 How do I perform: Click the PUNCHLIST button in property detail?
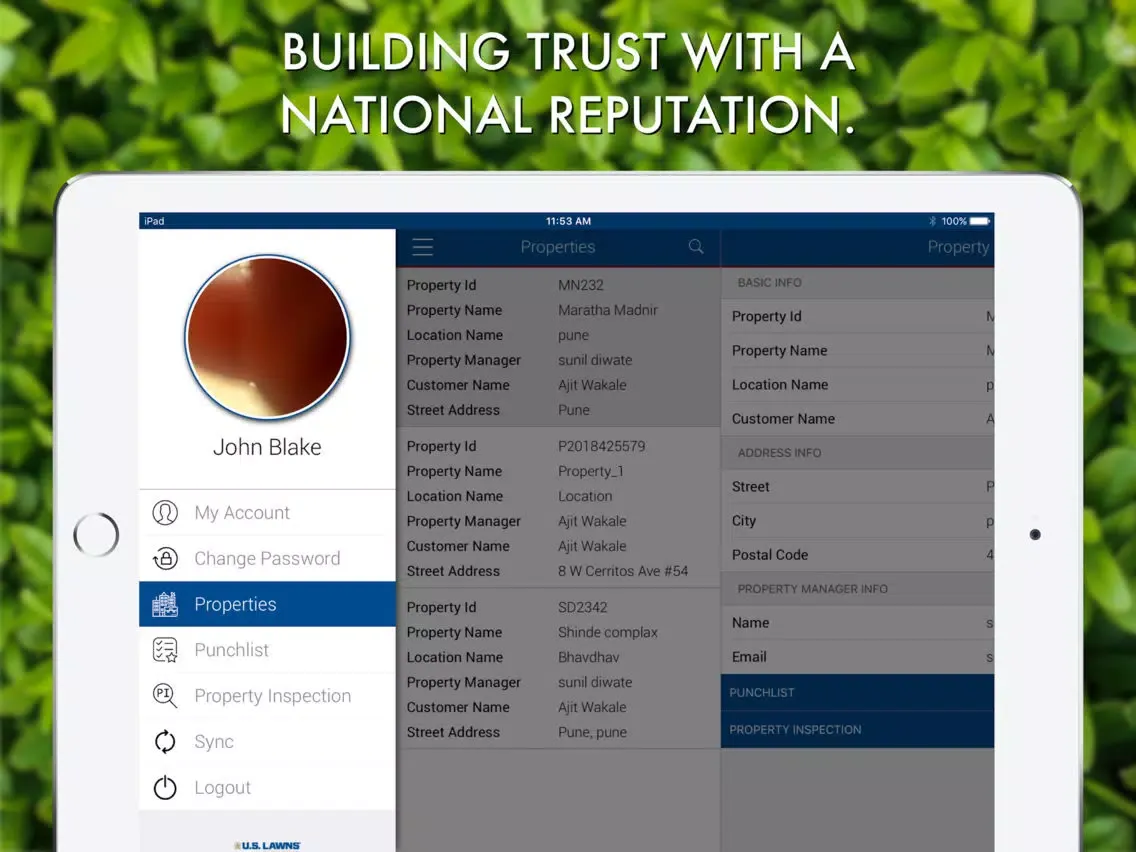point(857,693)
